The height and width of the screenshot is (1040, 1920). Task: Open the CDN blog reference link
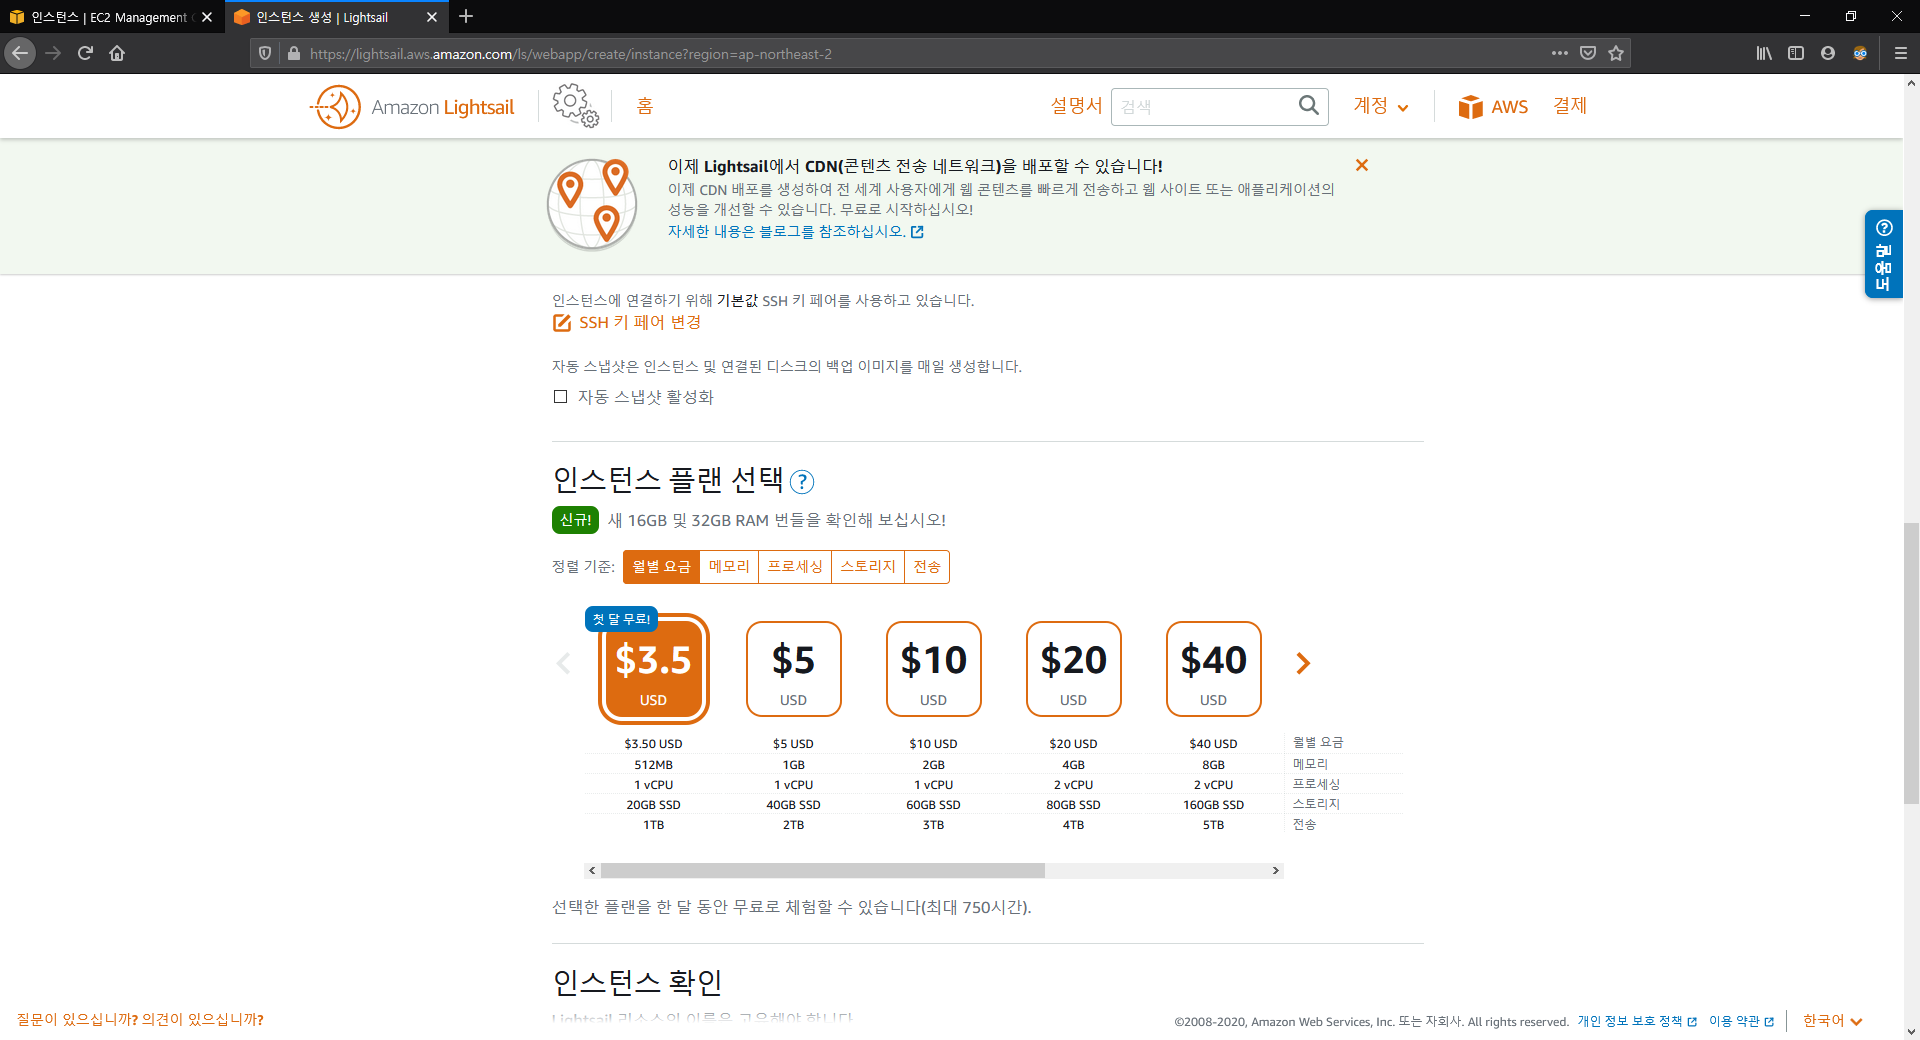pos(796,232)
